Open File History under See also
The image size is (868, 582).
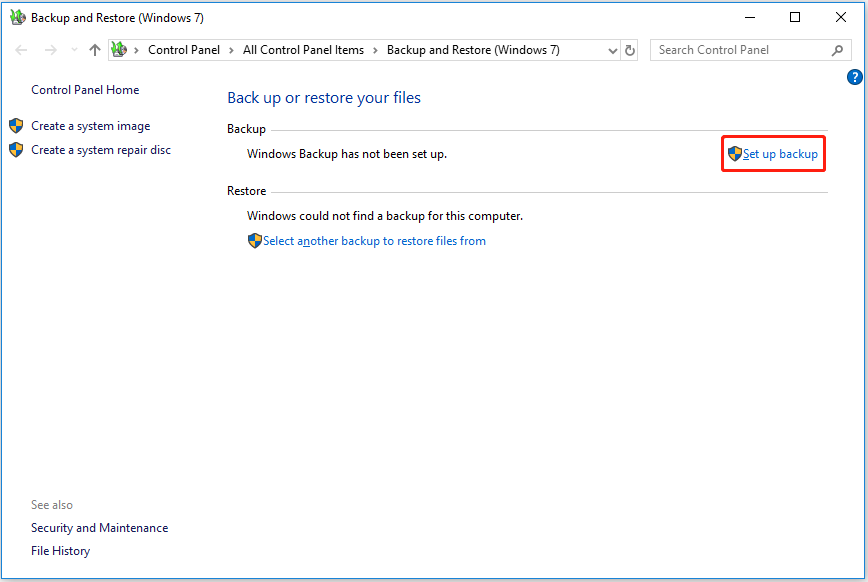pyautogui.click(x=60, y=551)
